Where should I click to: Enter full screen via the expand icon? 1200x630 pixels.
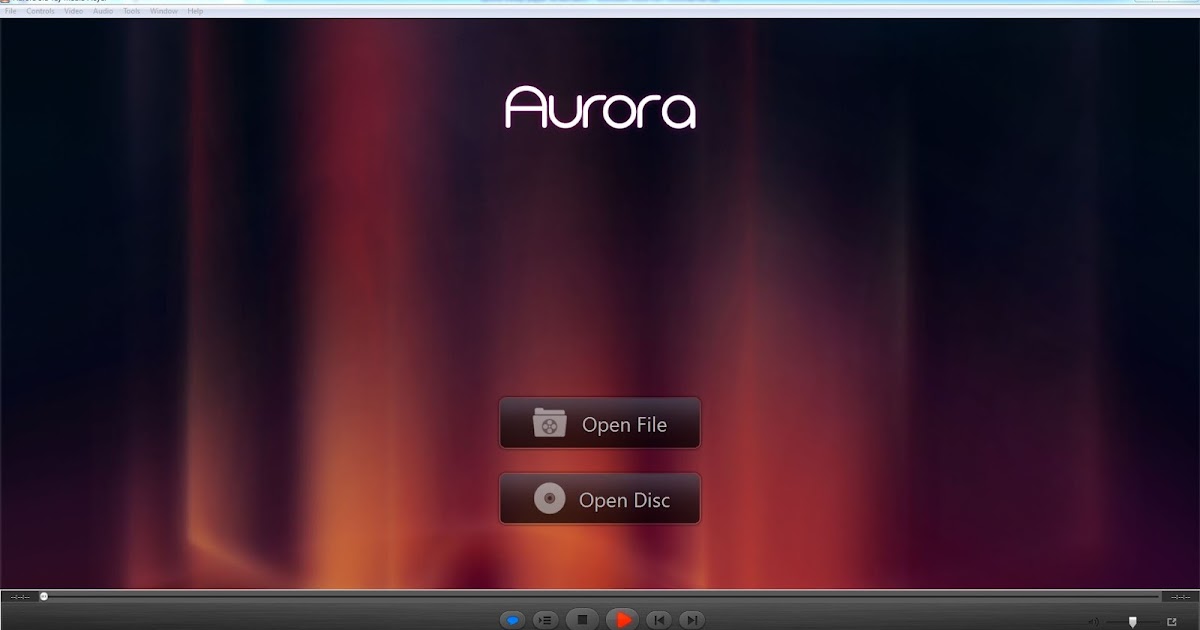(1172, 622)
